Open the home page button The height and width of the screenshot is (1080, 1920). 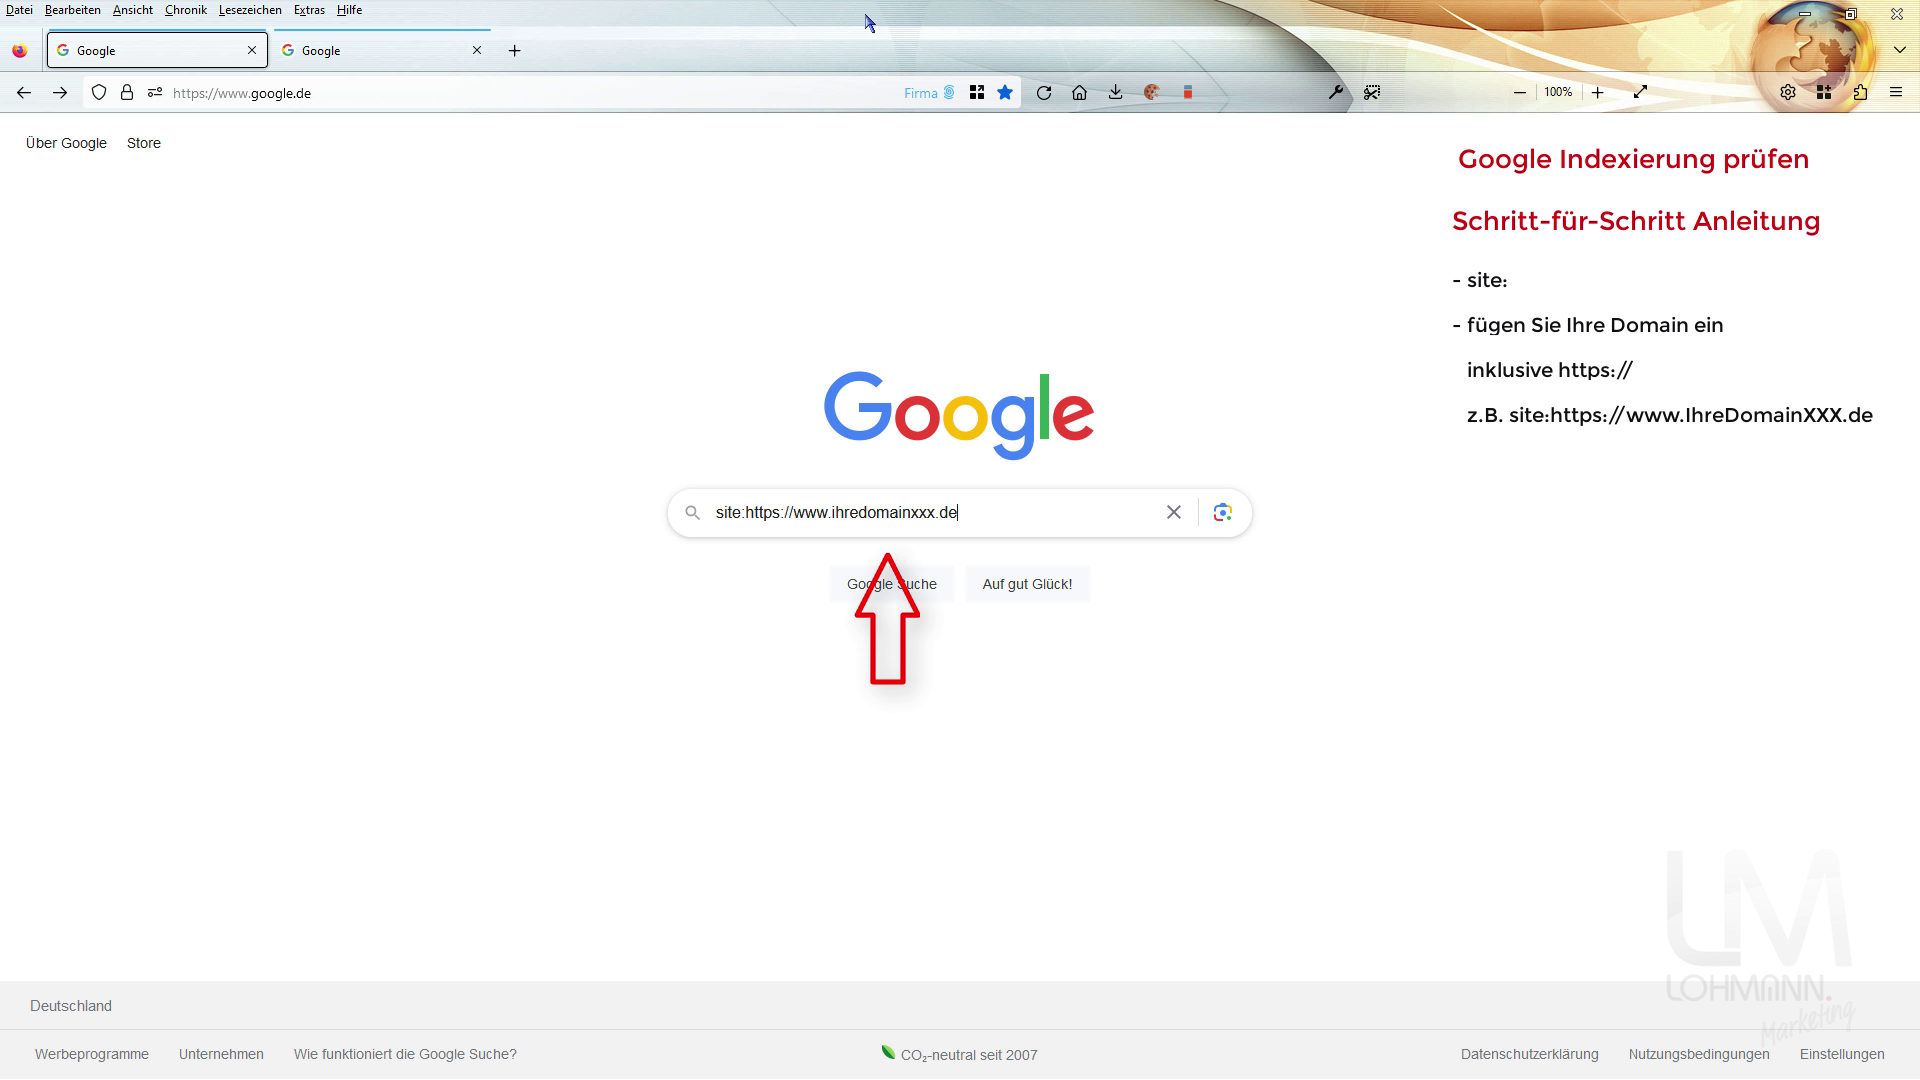[x=1079, y=93]
